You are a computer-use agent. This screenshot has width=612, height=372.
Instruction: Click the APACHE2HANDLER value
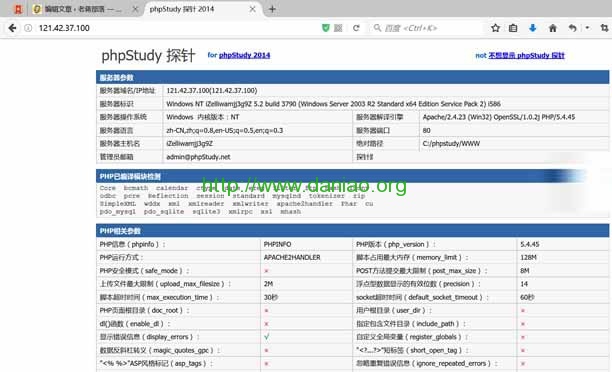pos(292,258)
